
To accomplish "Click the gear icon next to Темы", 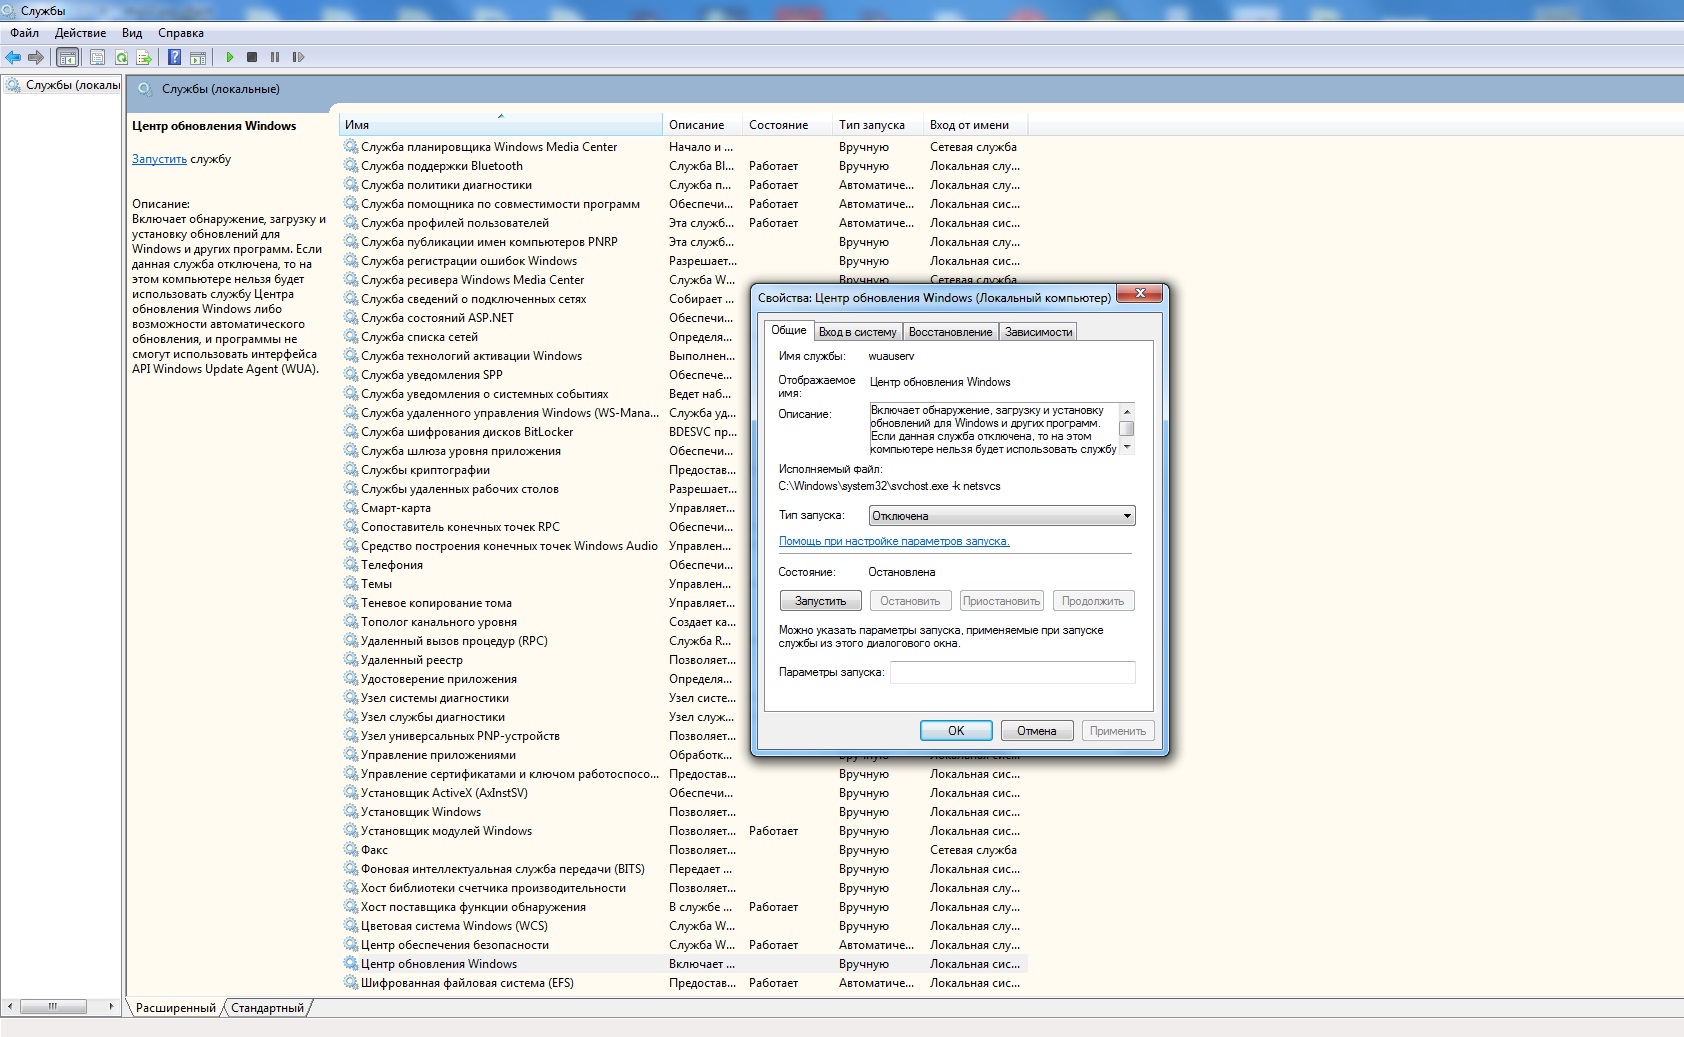I will pos(351,584).
